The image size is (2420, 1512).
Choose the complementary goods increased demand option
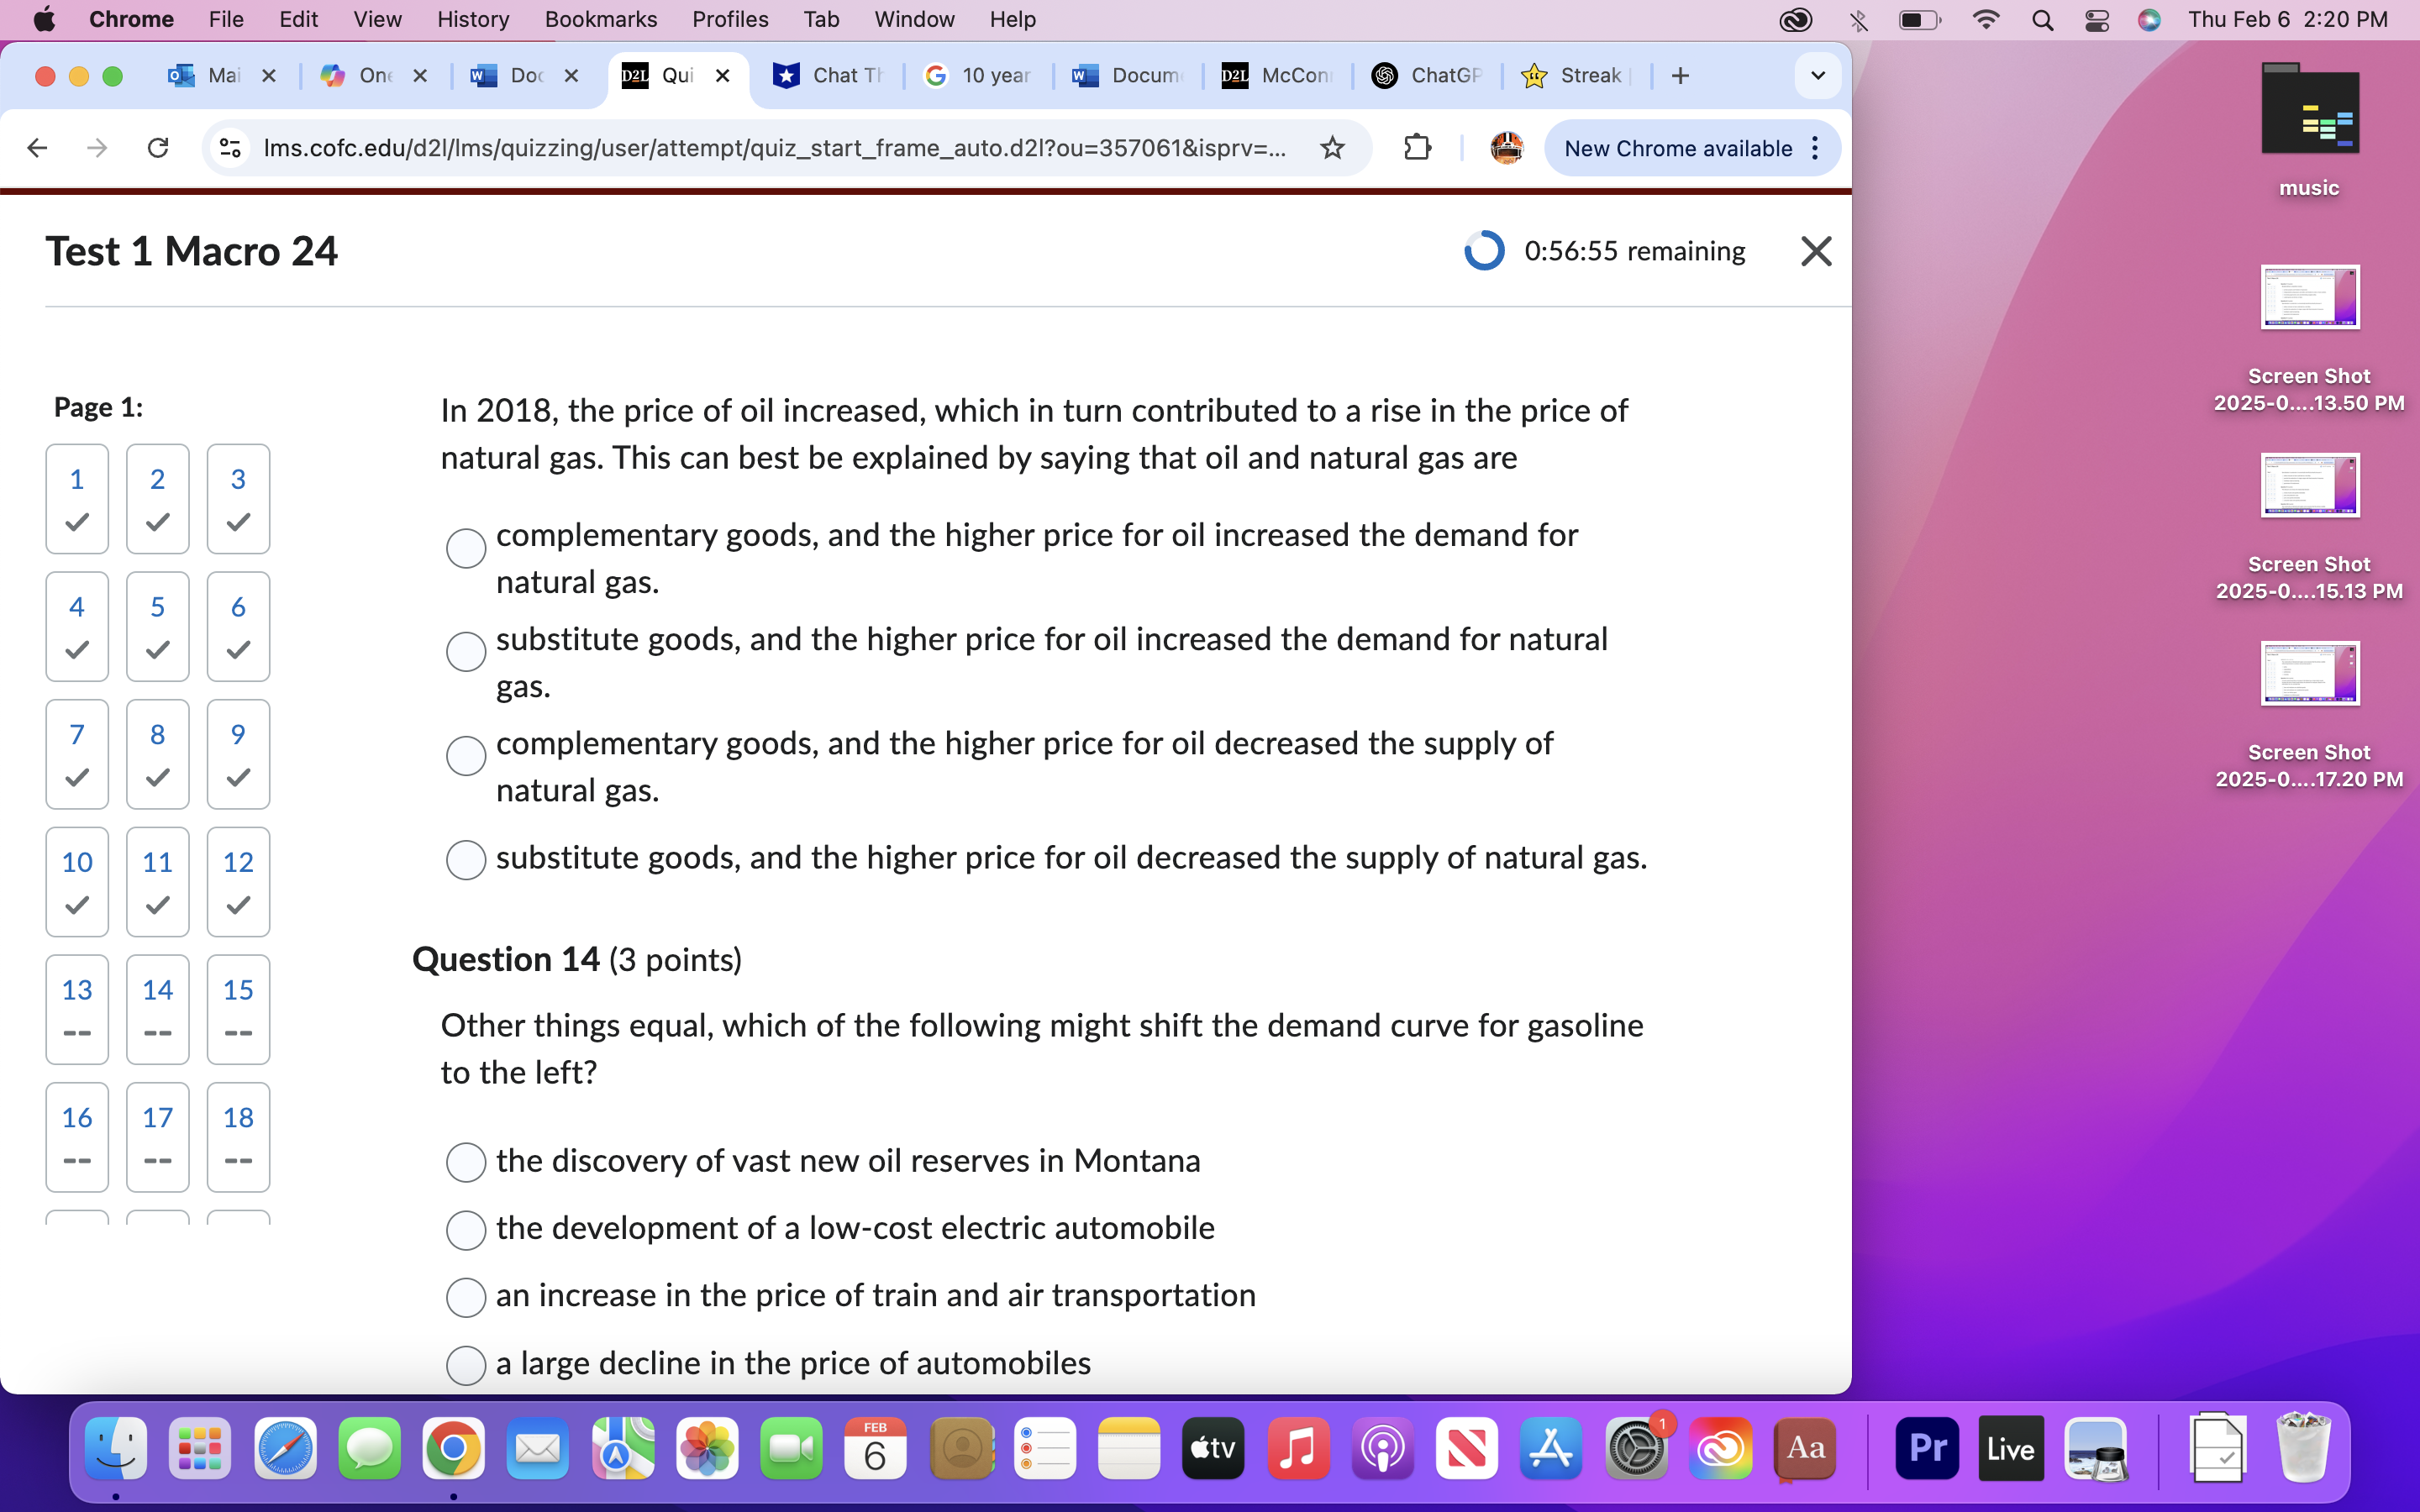[466, 548]
